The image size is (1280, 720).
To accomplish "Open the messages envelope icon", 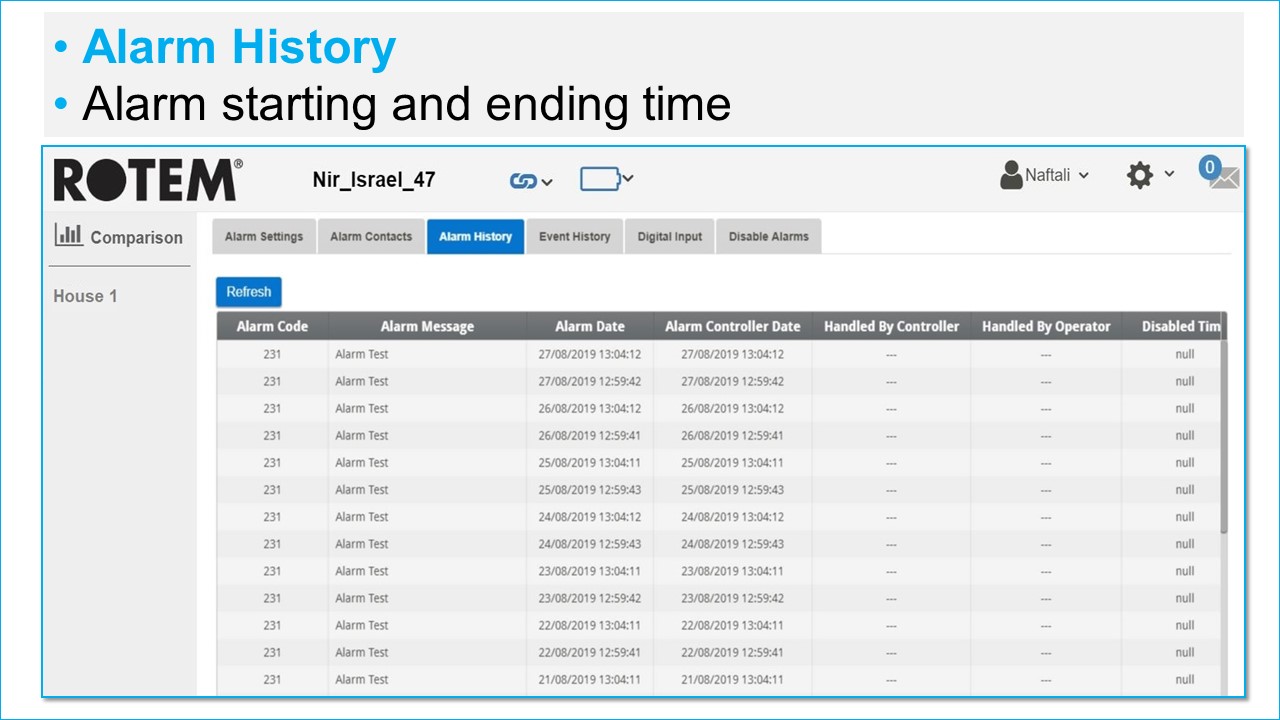I will pos(1222,176).
